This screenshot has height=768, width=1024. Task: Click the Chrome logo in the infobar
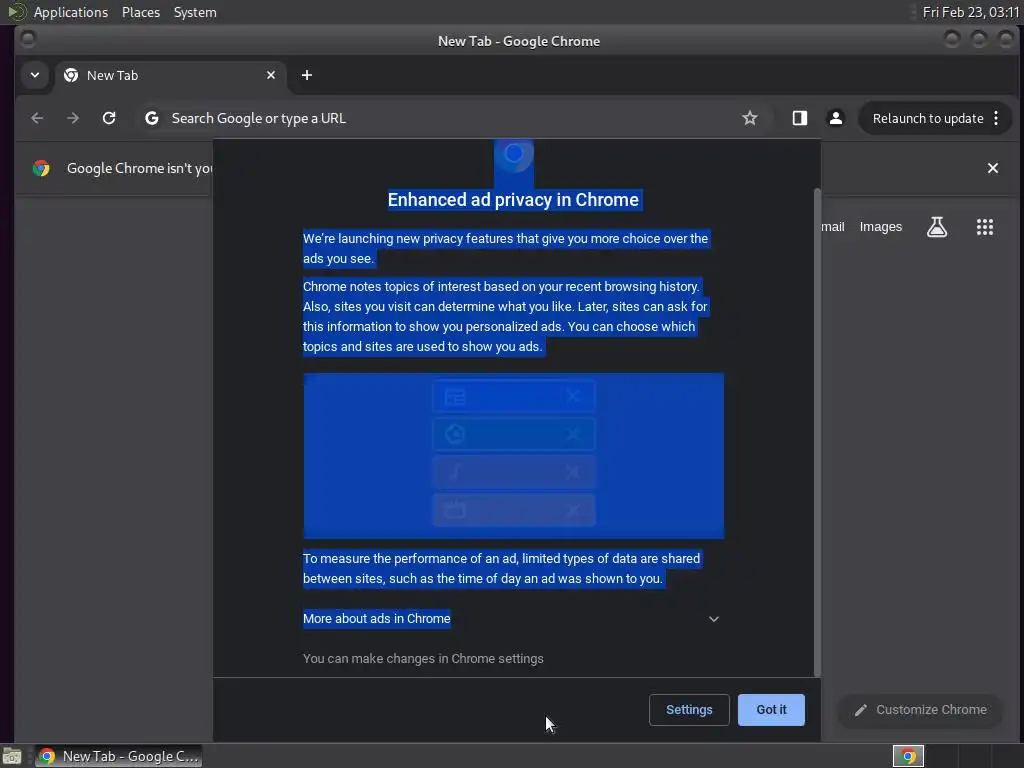41,168
